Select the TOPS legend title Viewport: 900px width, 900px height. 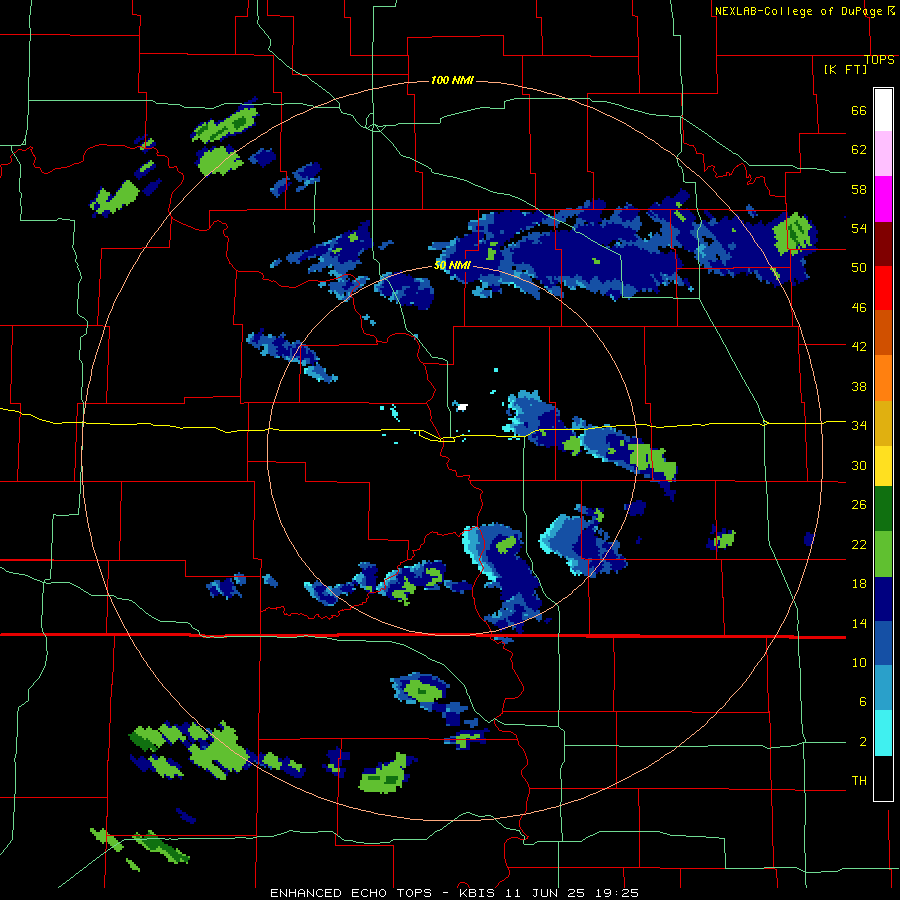tap(879, 60)
